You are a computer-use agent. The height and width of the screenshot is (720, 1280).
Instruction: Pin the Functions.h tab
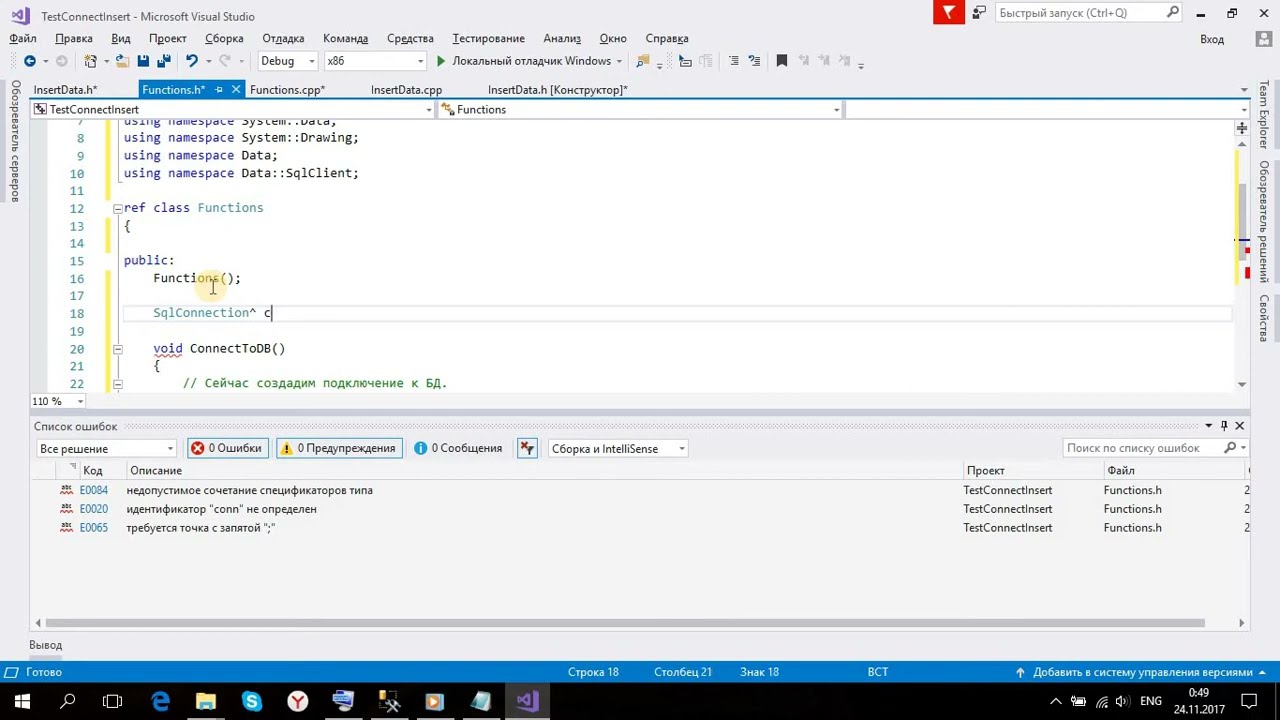point(219,90)
